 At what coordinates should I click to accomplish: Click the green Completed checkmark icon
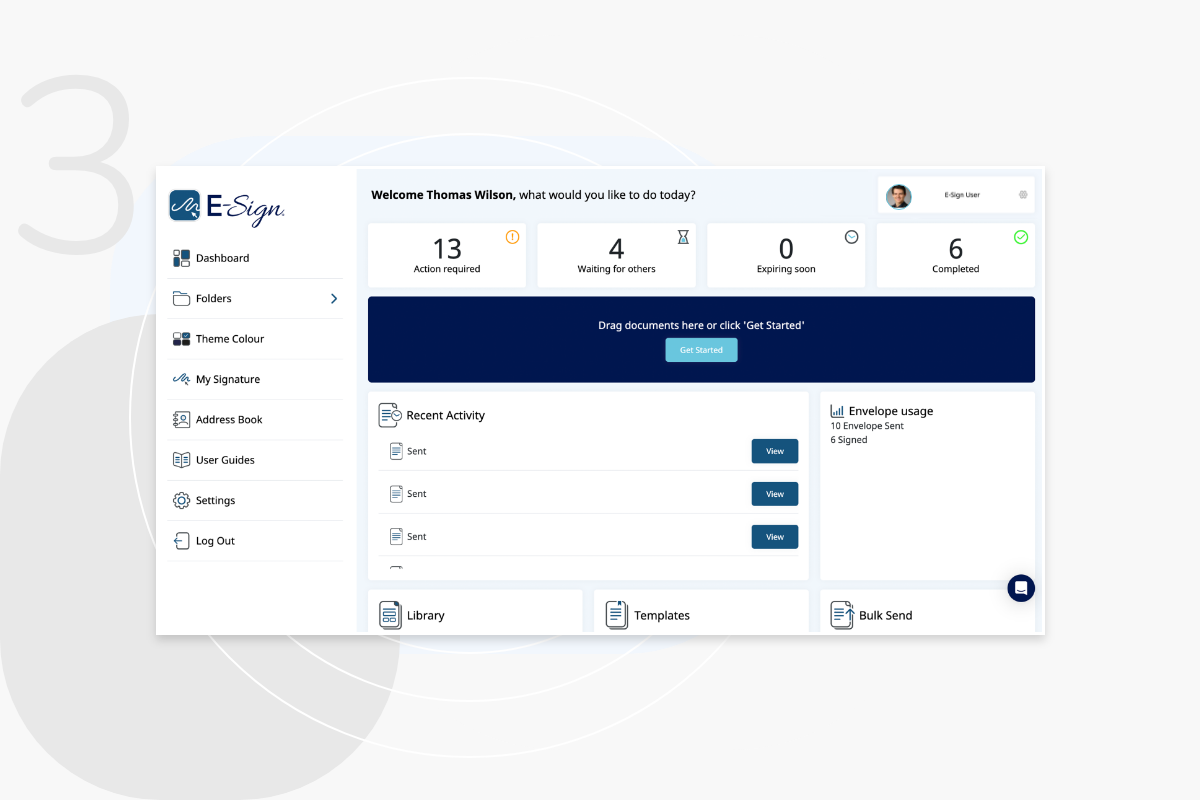pyautogui.click(x=1021, y=237)
